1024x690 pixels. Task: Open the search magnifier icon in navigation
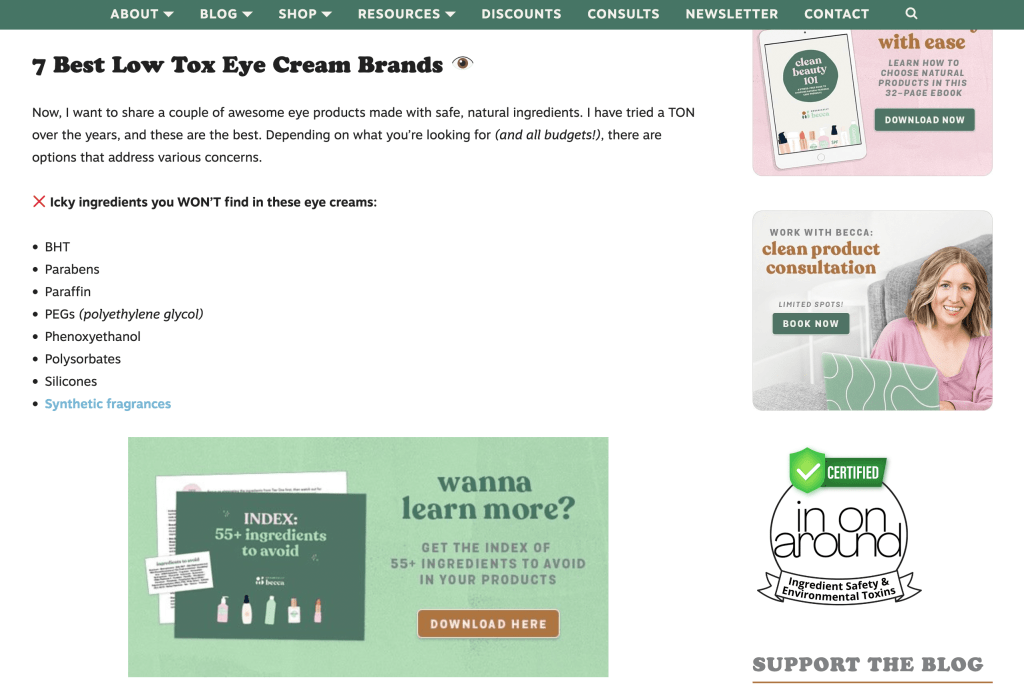click(x=911, y=13)
